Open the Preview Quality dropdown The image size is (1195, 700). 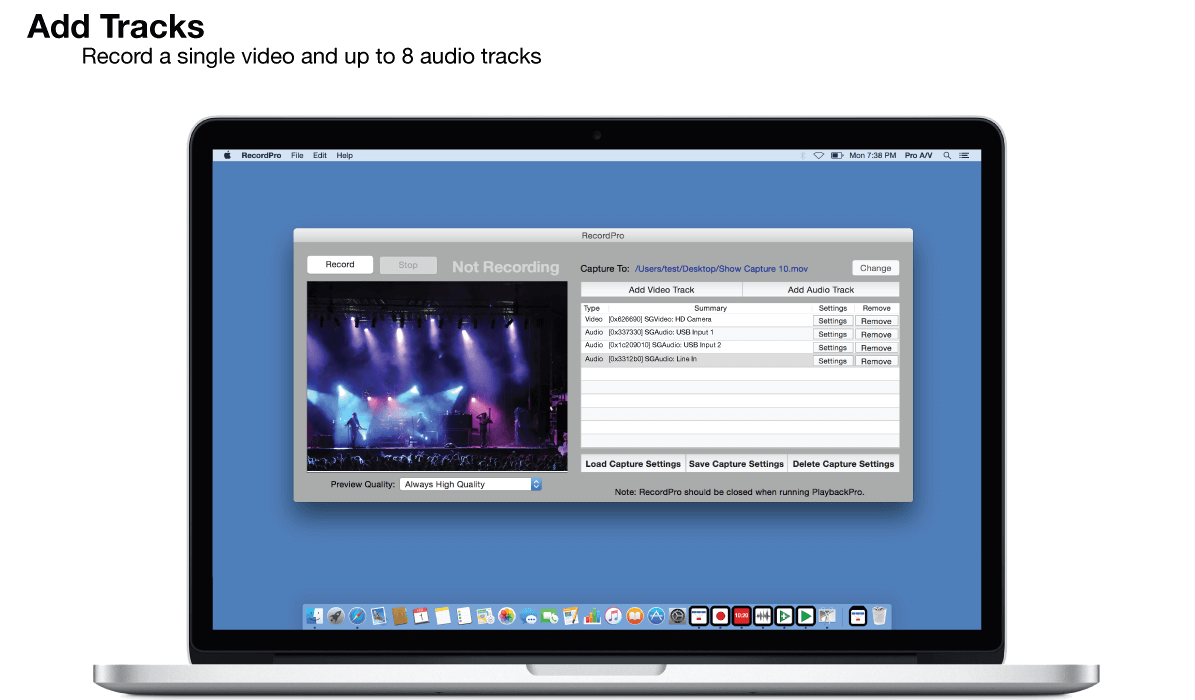pos(470,484)
